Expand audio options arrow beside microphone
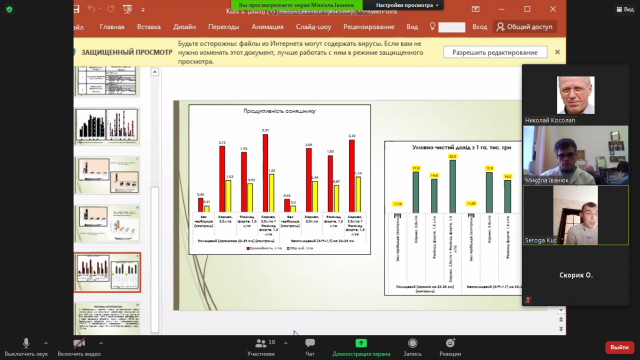The height and width of the screenshot is (360, 640). tap(45, 343)
